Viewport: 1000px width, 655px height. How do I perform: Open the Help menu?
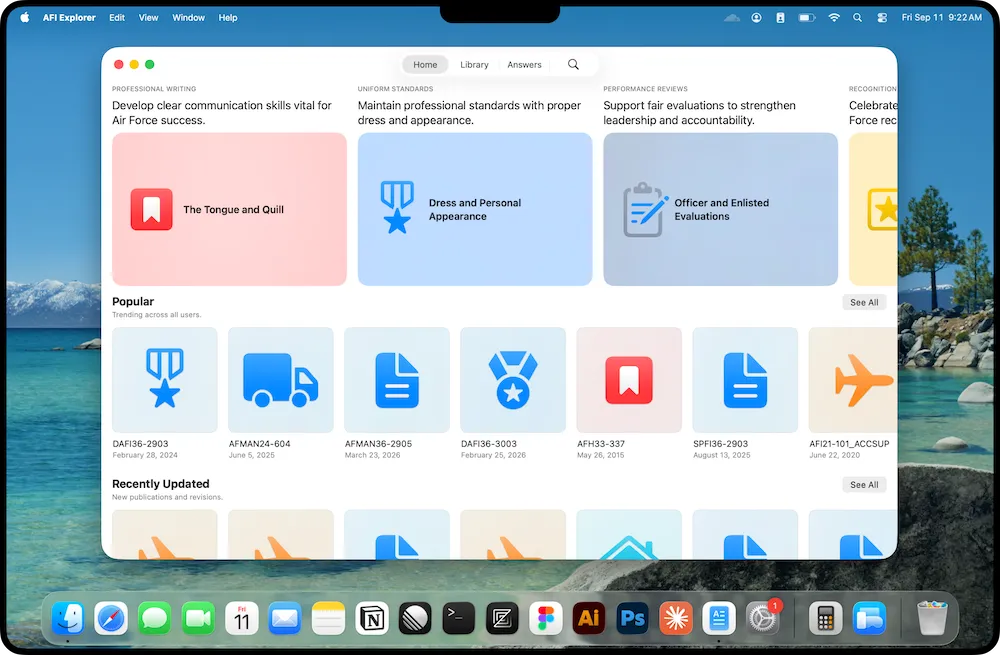(x=228, y=18)
